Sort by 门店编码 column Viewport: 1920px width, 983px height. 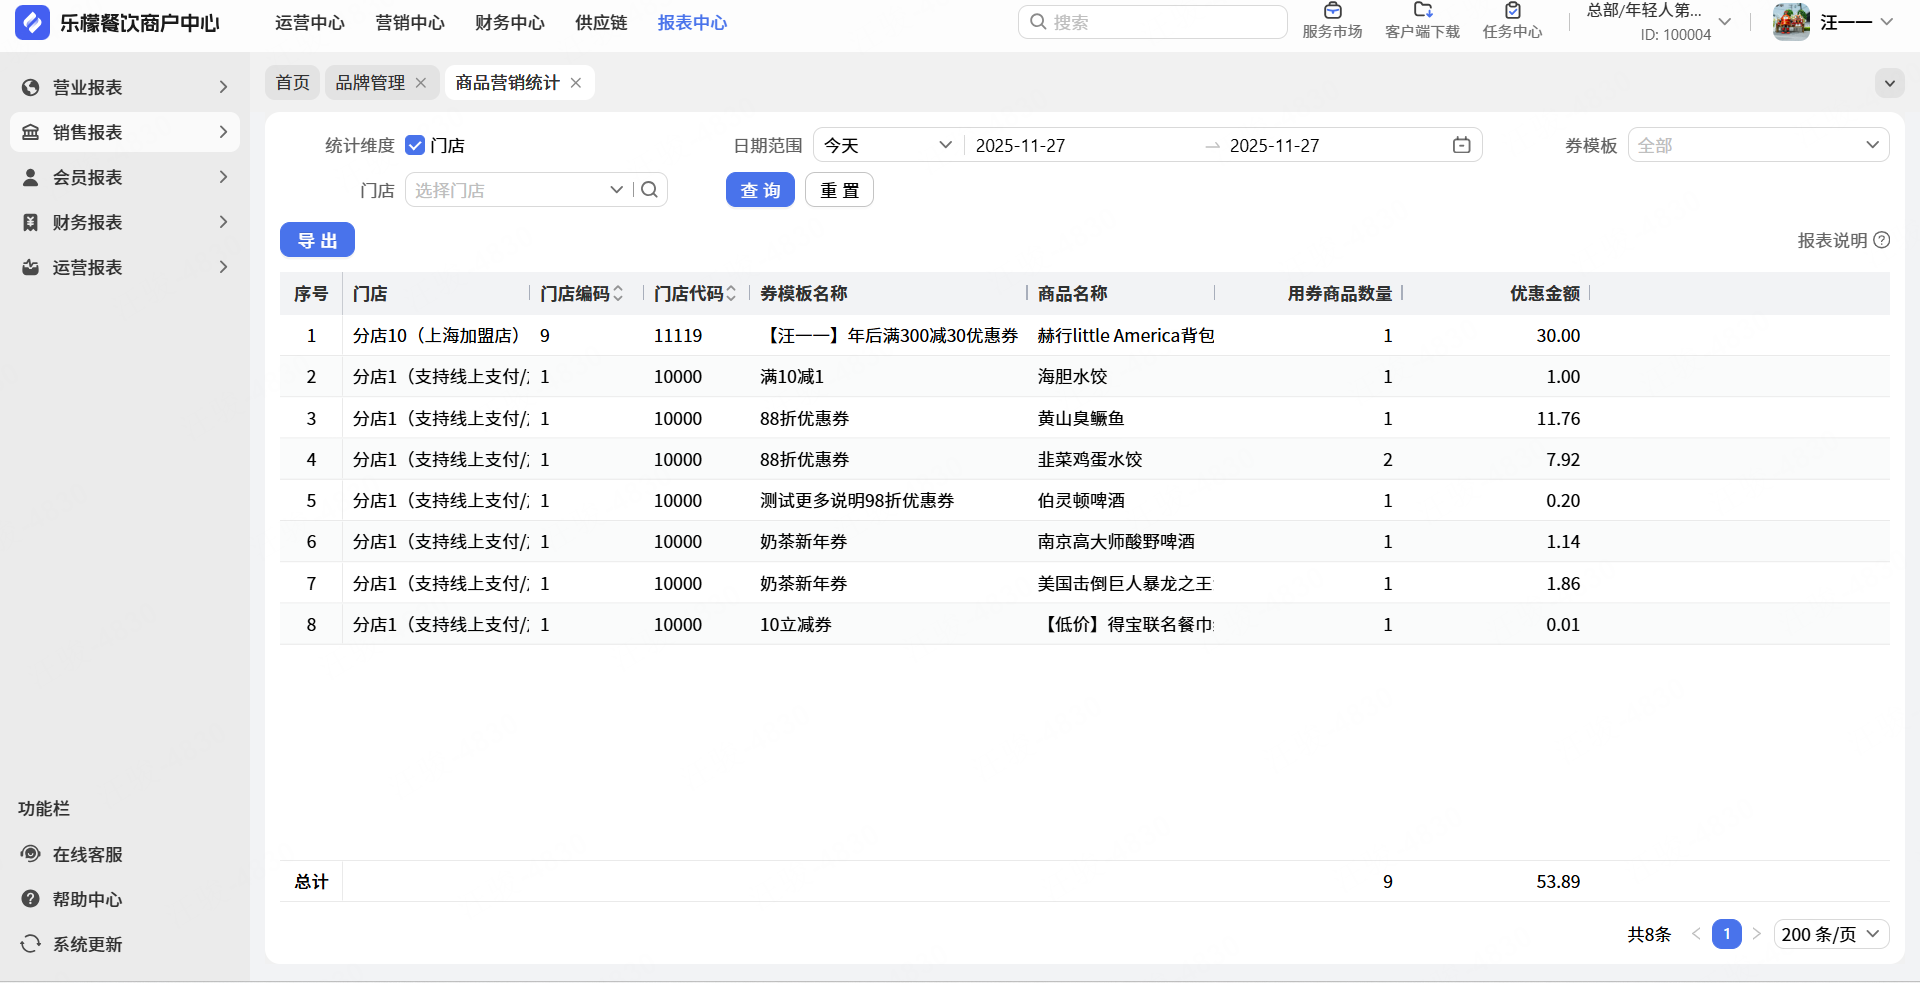click(x=618, y=293)
